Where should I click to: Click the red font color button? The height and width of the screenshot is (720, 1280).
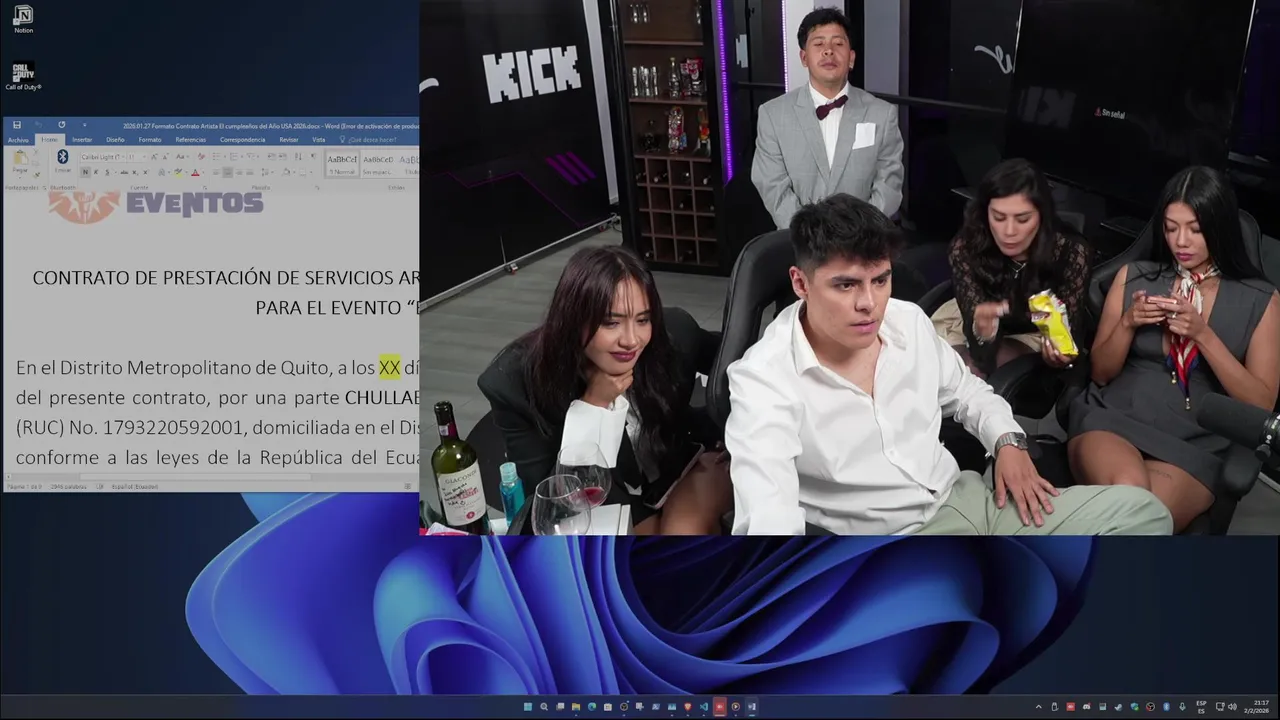195,172
